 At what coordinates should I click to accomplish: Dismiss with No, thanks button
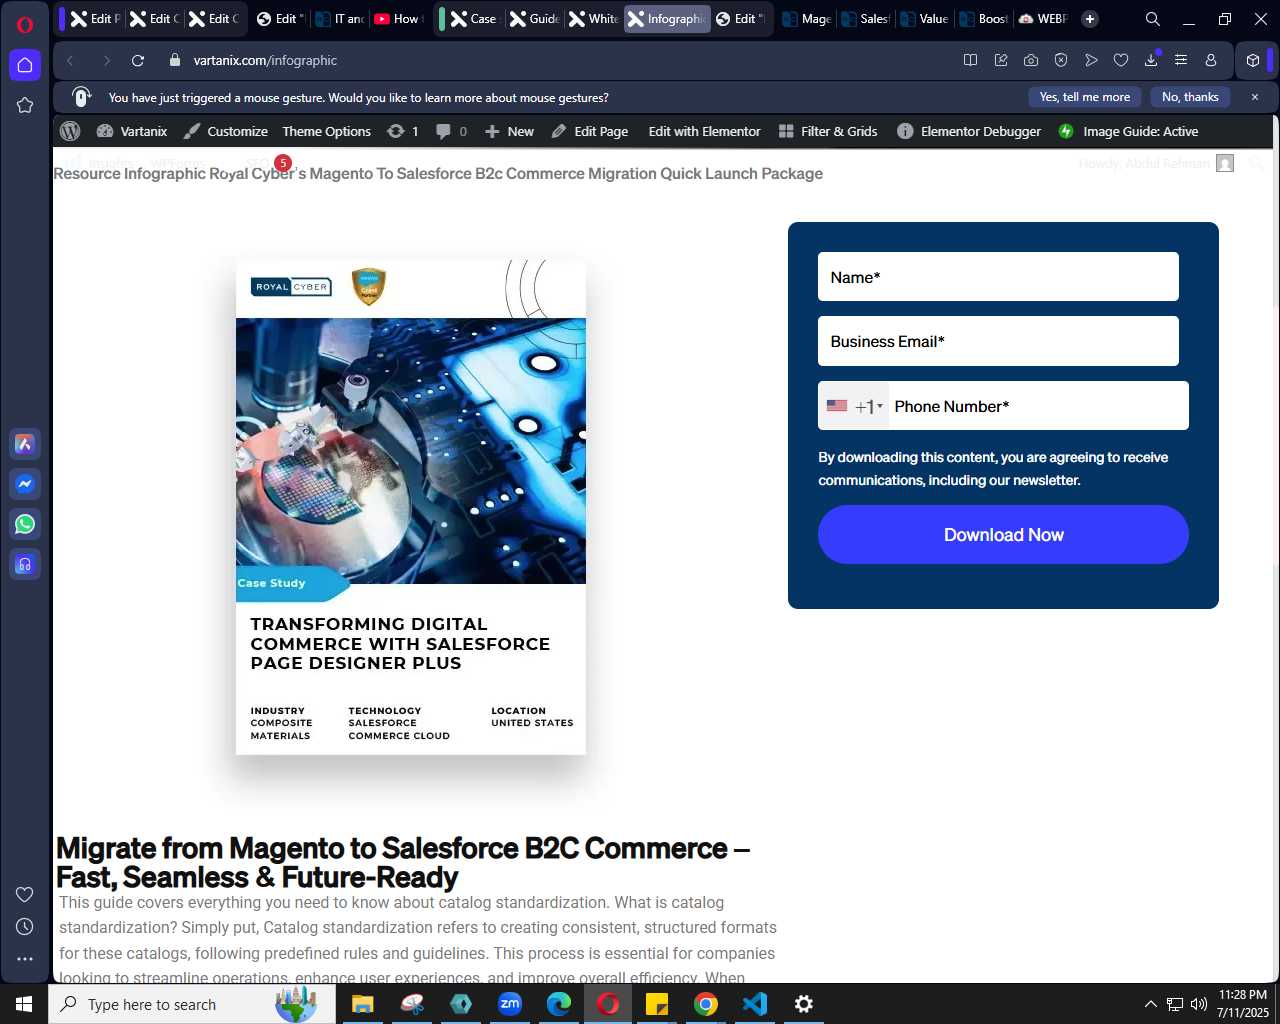pyautogui.click(x=1190, y=97)
